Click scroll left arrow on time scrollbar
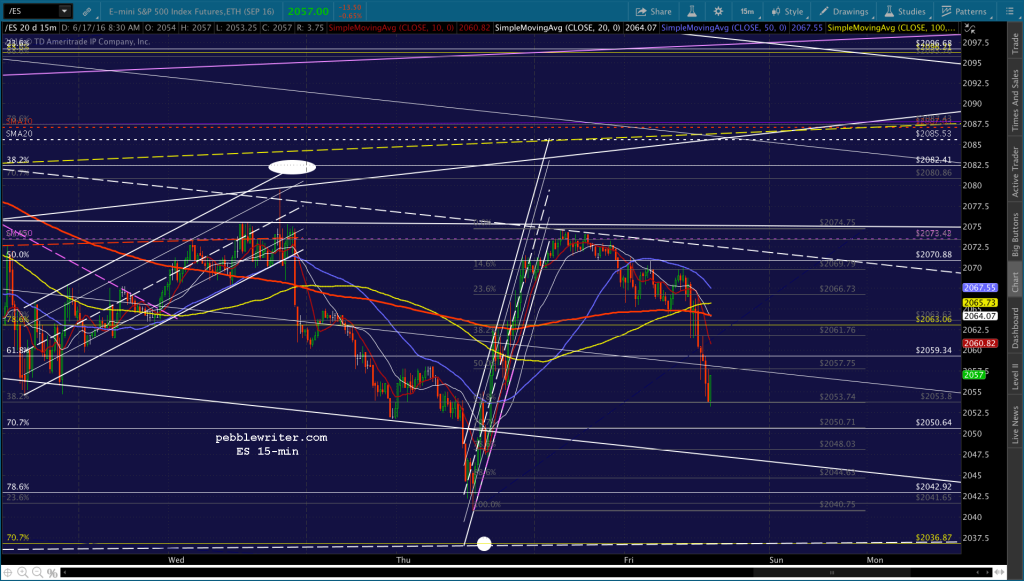Screen dimensions: 1024x581 pyautogui.click(x=64, y=573)
